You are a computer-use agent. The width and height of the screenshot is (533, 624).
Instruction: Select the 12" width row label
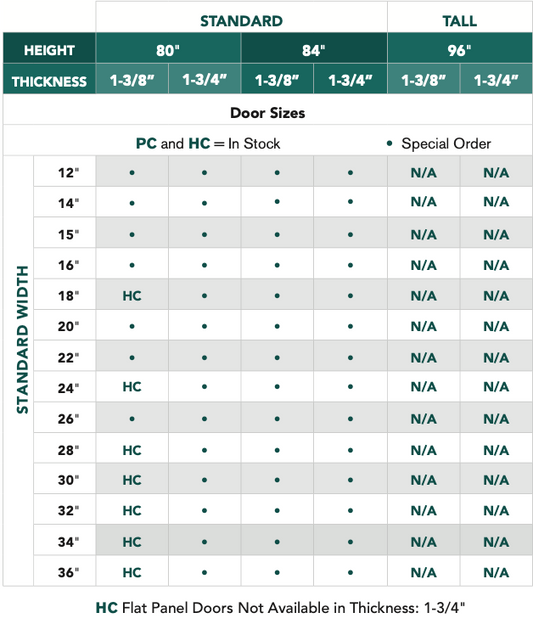(68, 173)
